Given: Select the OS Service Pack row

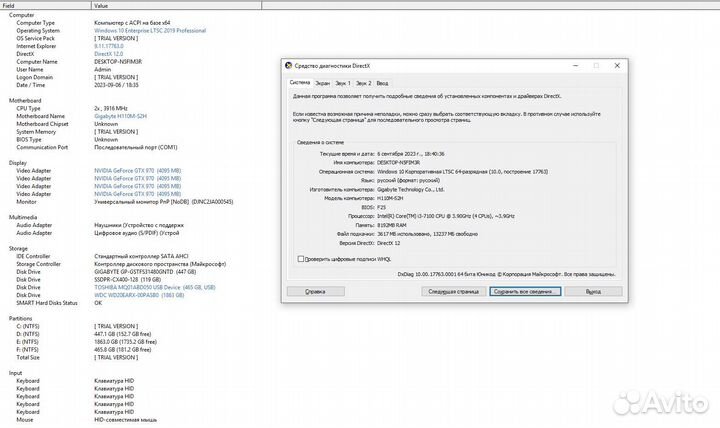Looking at the screenshot, I should pos(77,39).
